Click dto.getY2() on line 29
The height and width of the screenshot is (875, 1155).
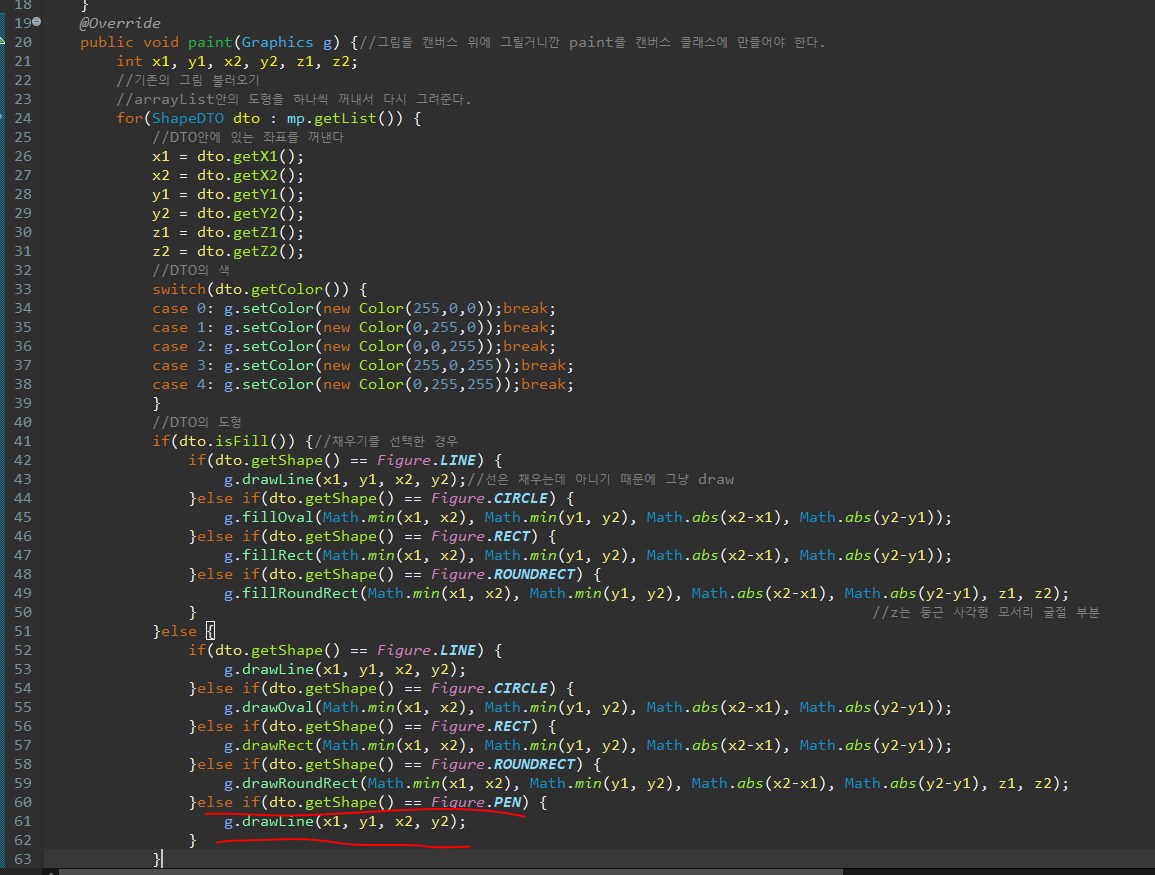coord(247,214)
